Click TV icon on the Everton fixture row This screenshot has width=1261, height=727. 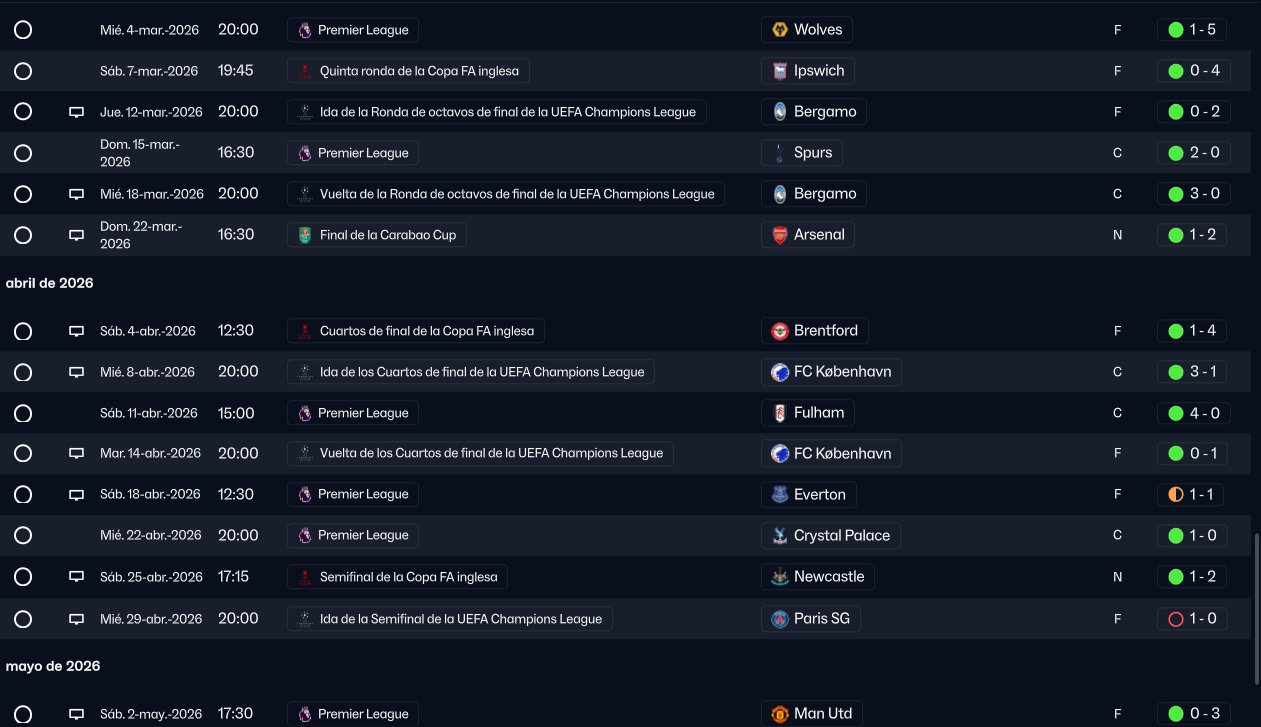coord(76,495)
